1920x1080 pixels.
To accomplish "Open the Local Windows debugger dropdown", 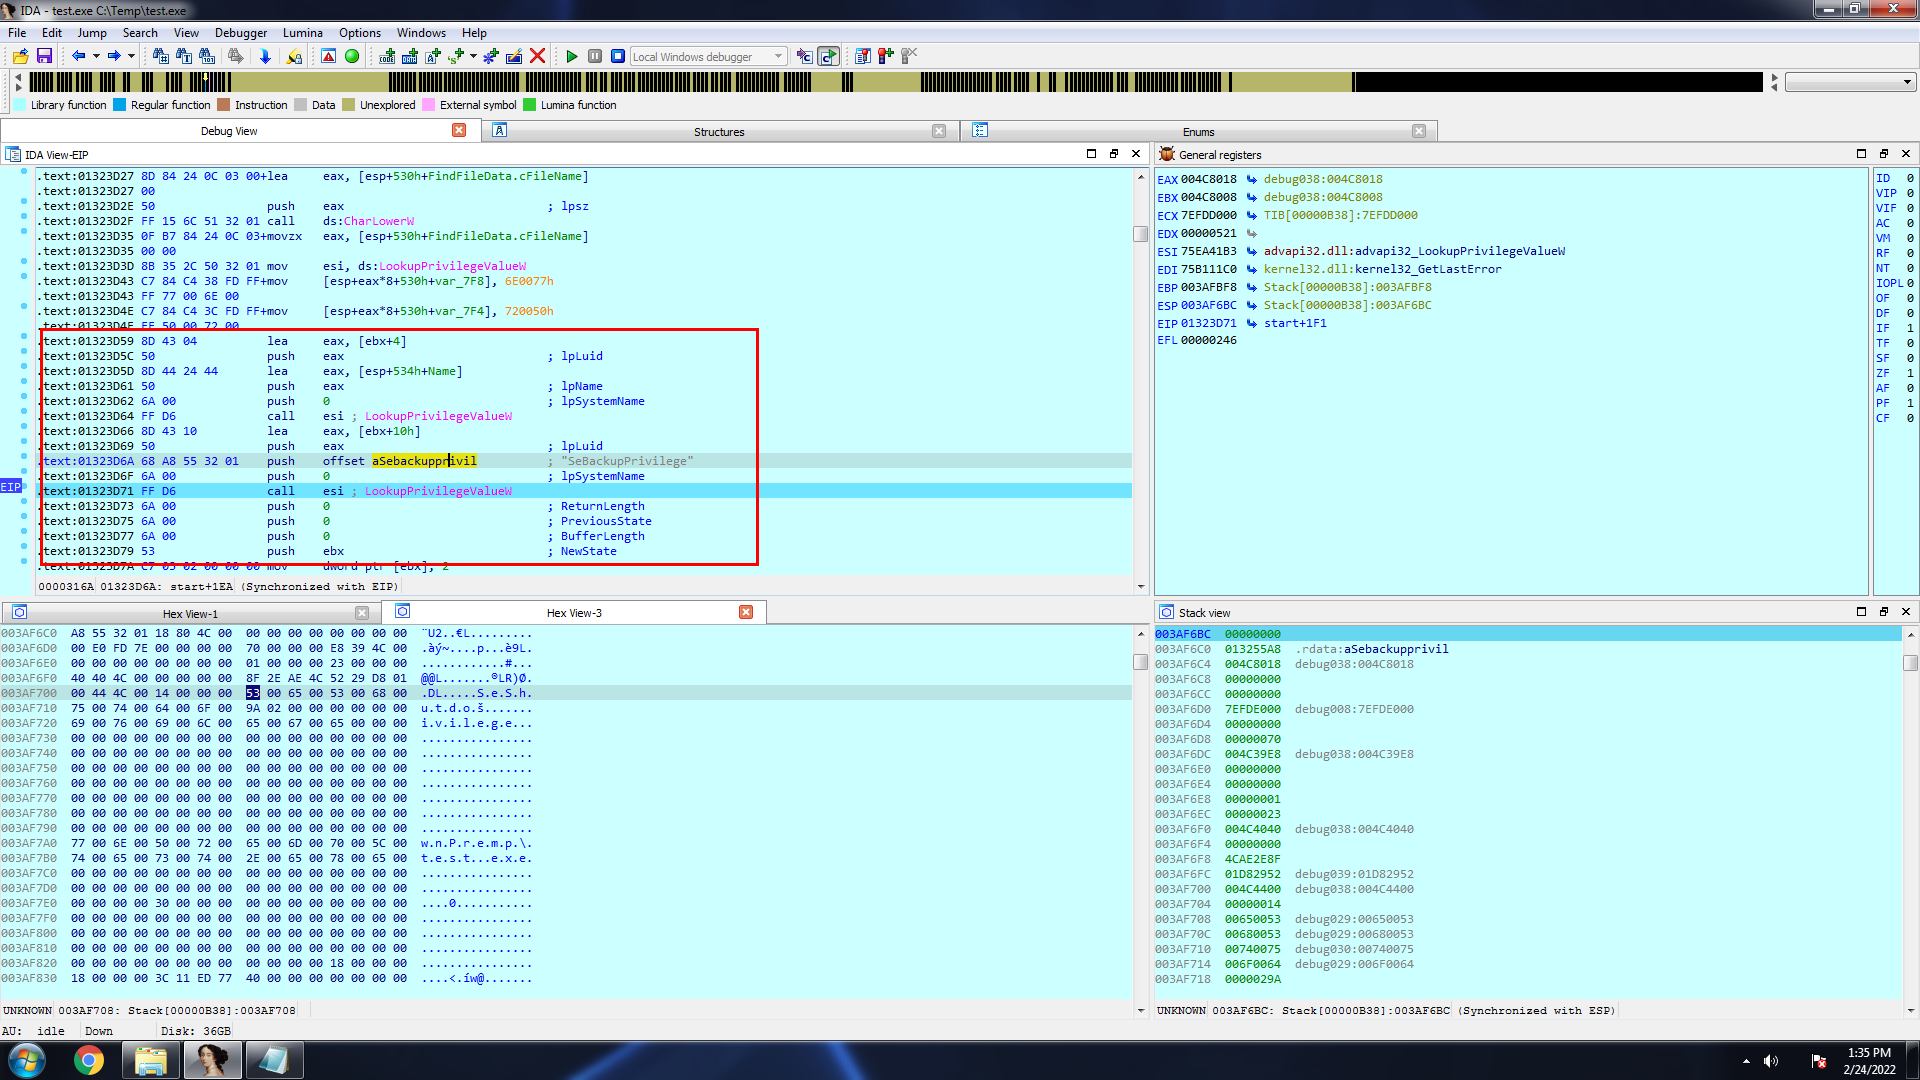I will tap(779, 57).
